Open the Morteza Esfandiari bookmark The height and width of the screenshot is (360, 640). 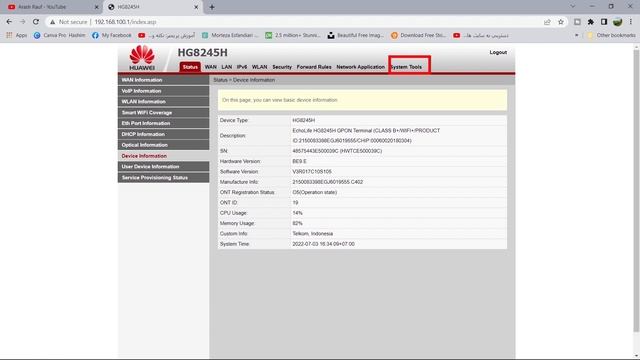[x=230, y=36]
